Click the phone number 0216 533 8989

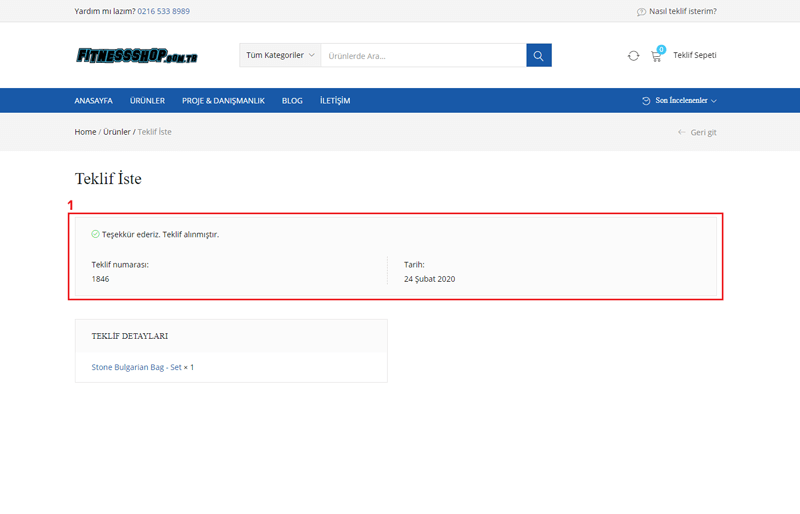tap(163, 12)
